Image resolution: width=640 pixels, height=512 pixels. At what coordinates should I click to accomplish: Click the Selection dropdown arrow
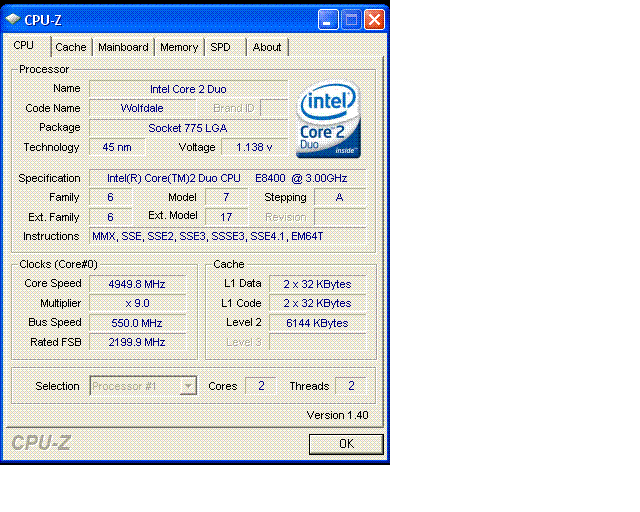click(188, 386)
